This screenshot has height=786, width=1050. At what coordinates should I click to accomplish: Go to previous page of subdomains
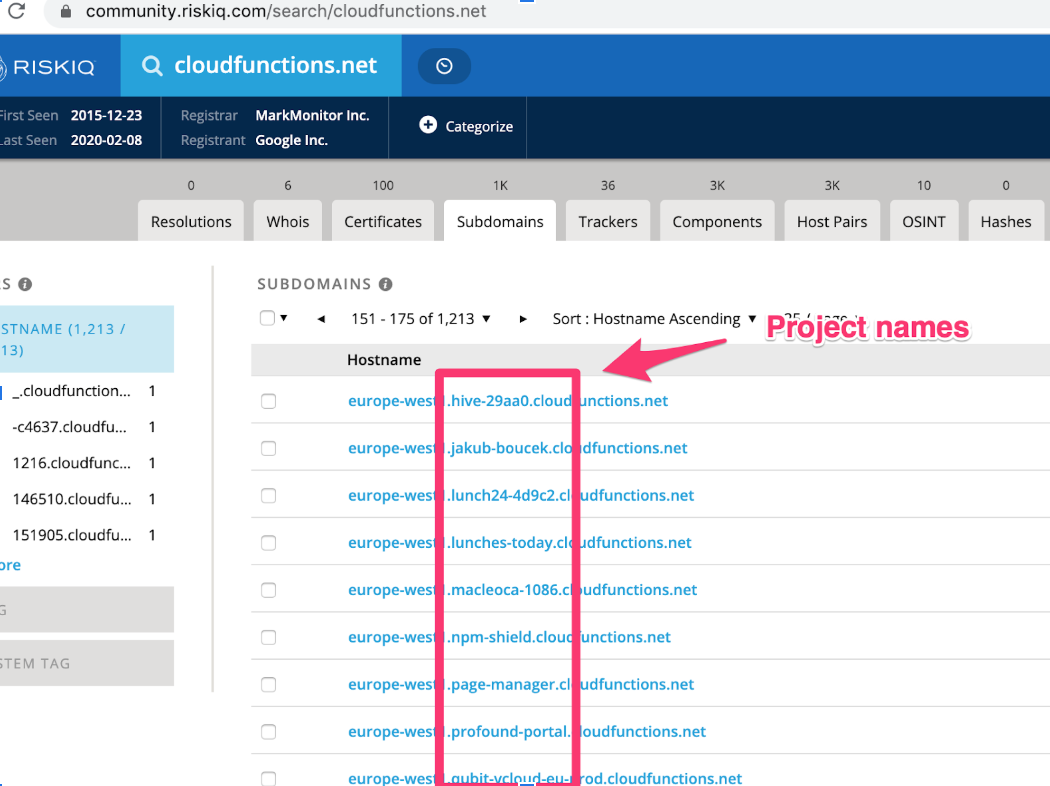321,319
